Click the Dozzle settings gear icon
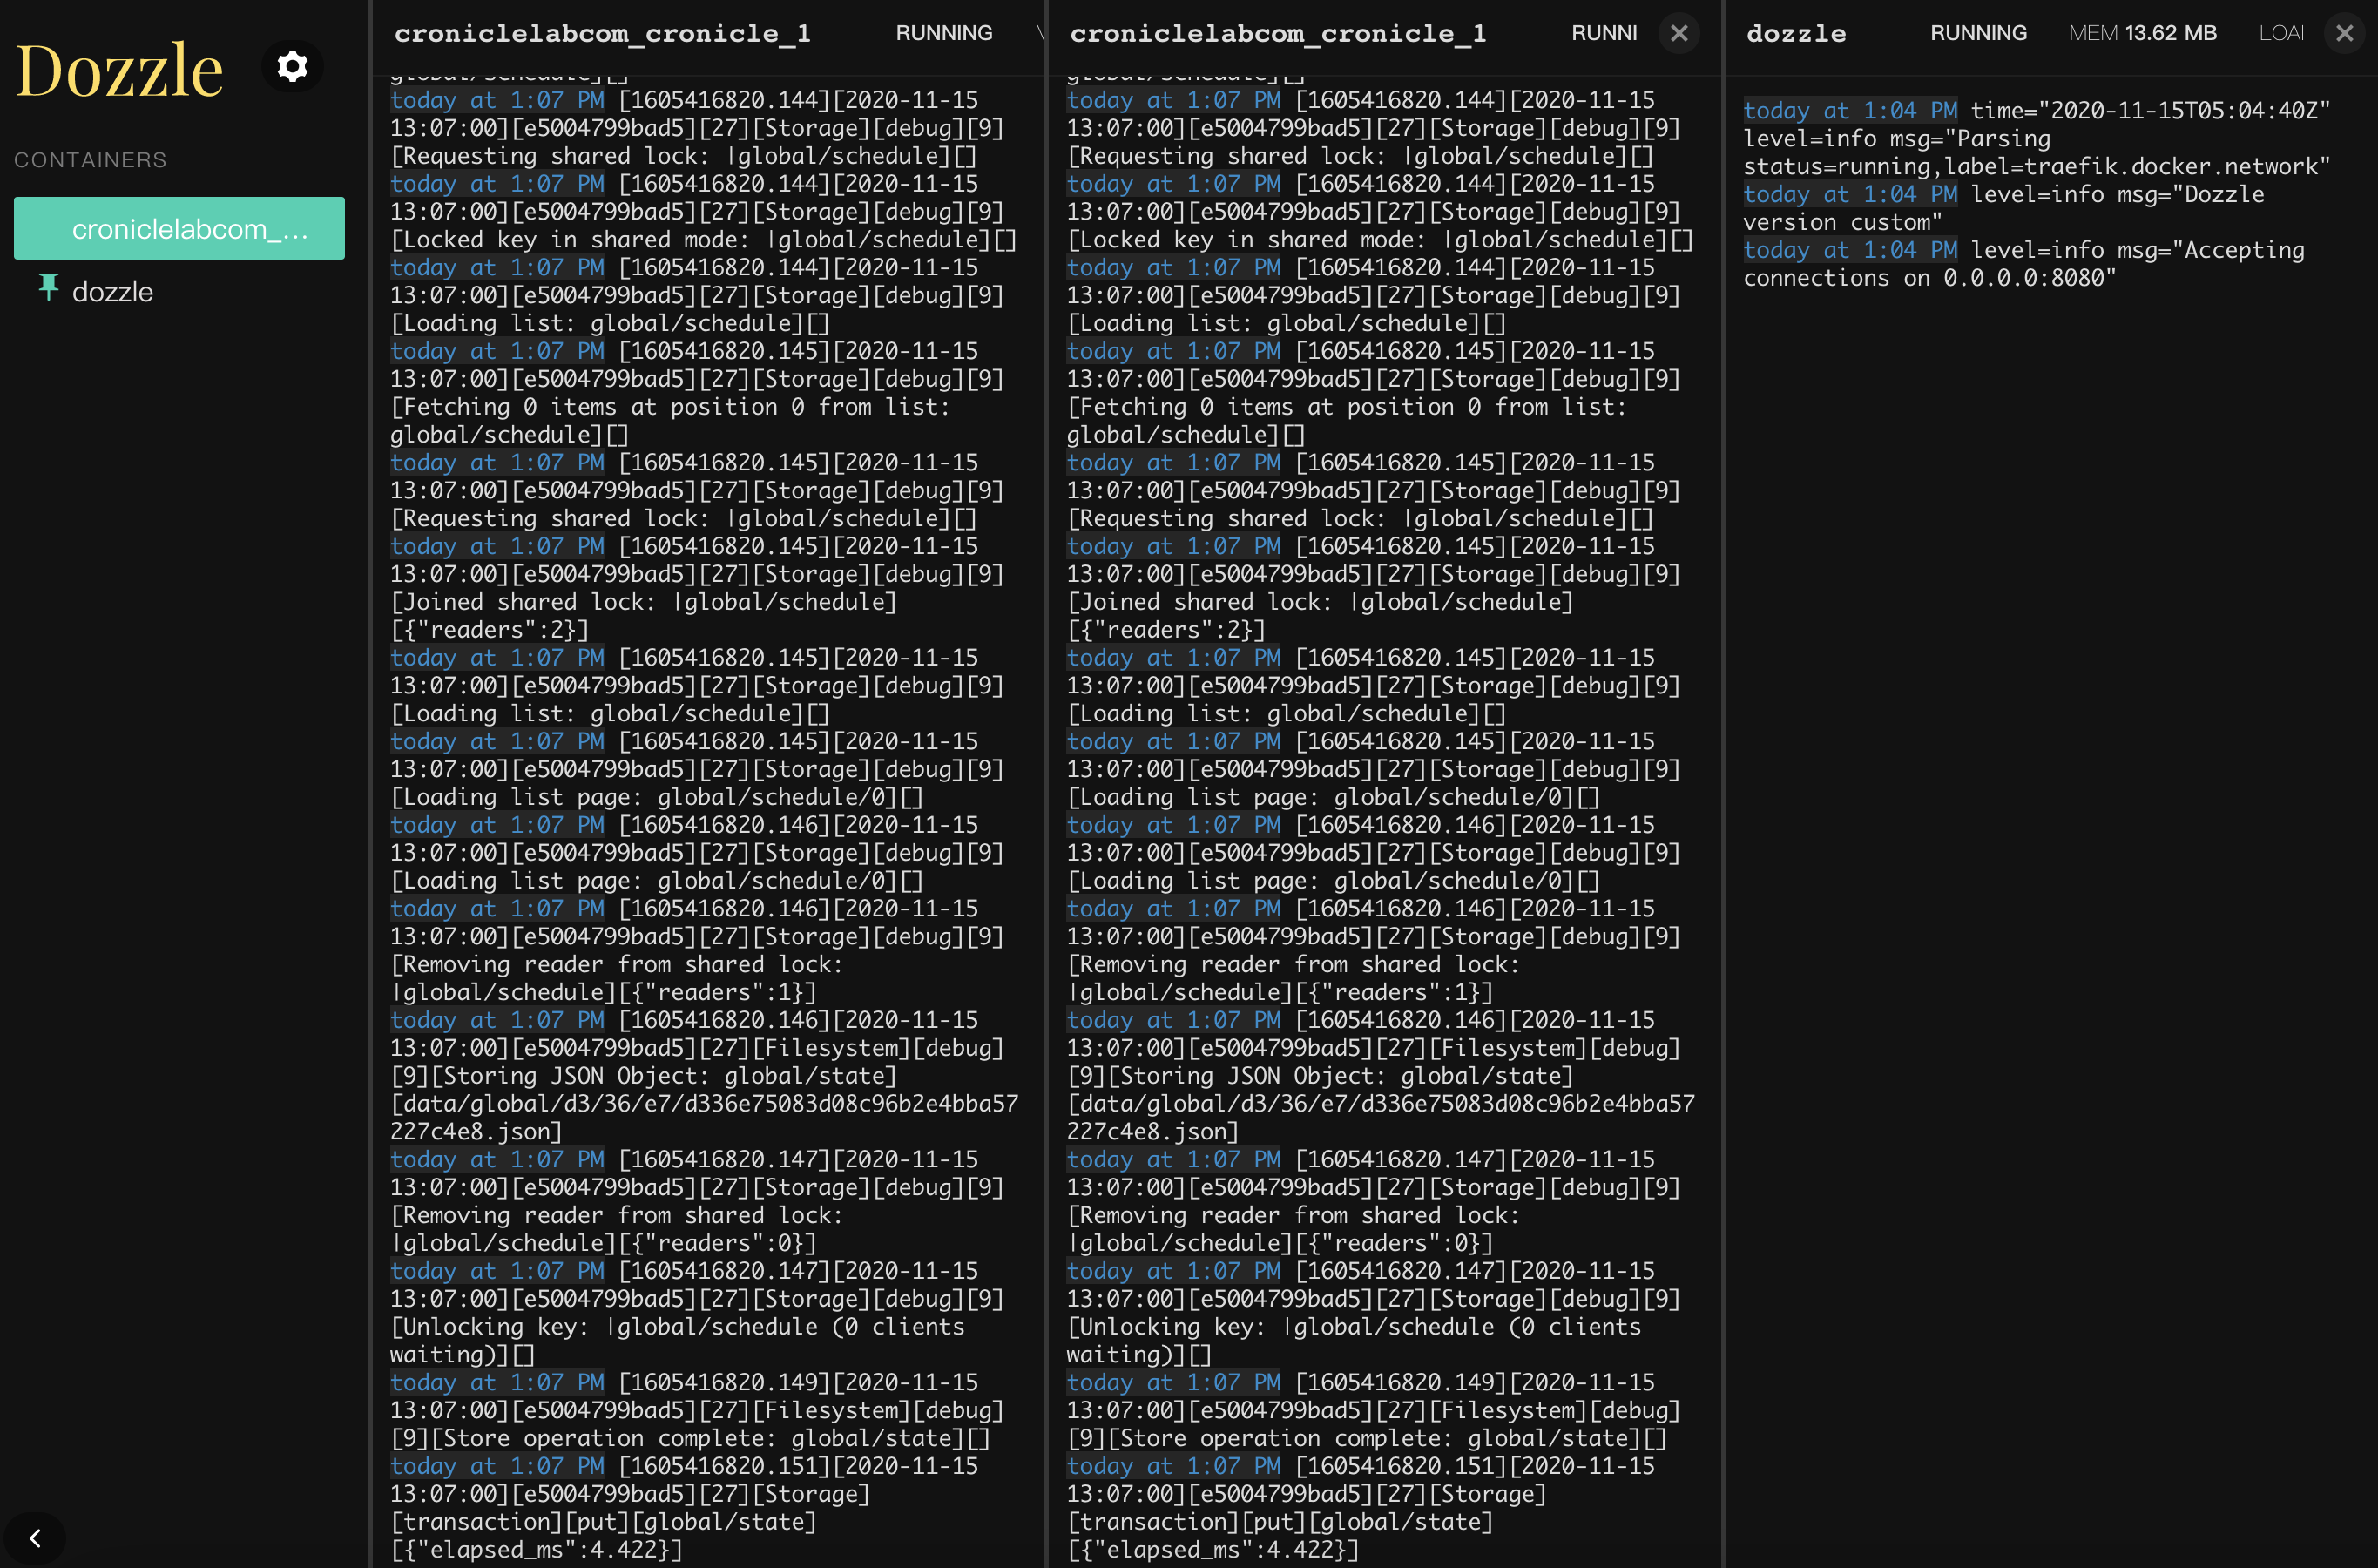The height and width of the screenshot is (1568, 2378). tap(292, 66)
